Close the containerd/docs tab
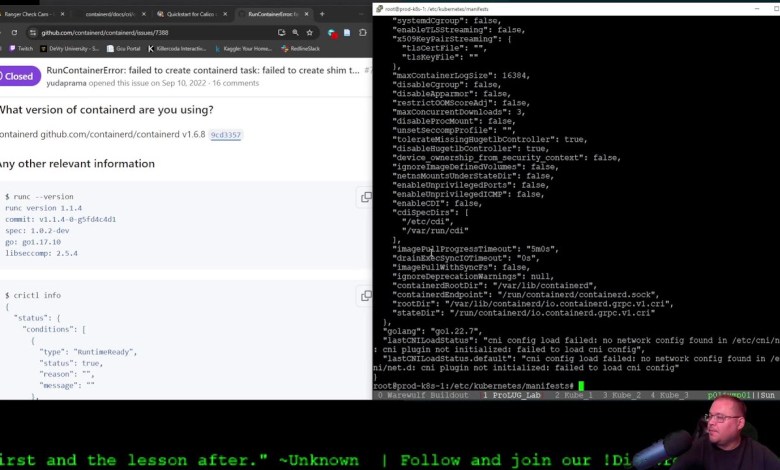Image resolution: width=780 pixels, height=470 pixels. [144, 14]
